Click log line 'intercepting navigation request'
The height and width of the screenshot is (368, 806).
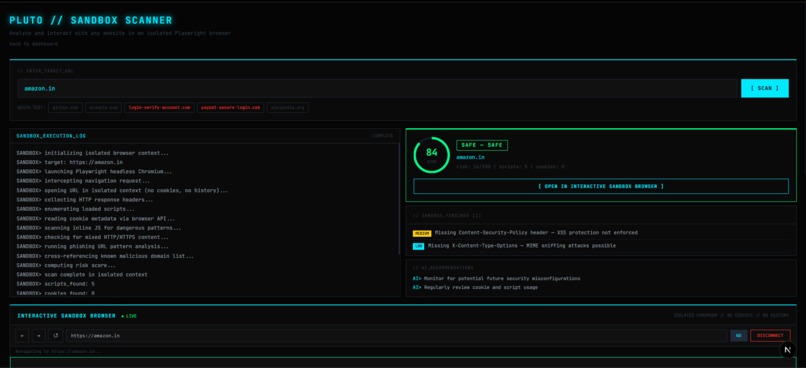click(83, 181)
